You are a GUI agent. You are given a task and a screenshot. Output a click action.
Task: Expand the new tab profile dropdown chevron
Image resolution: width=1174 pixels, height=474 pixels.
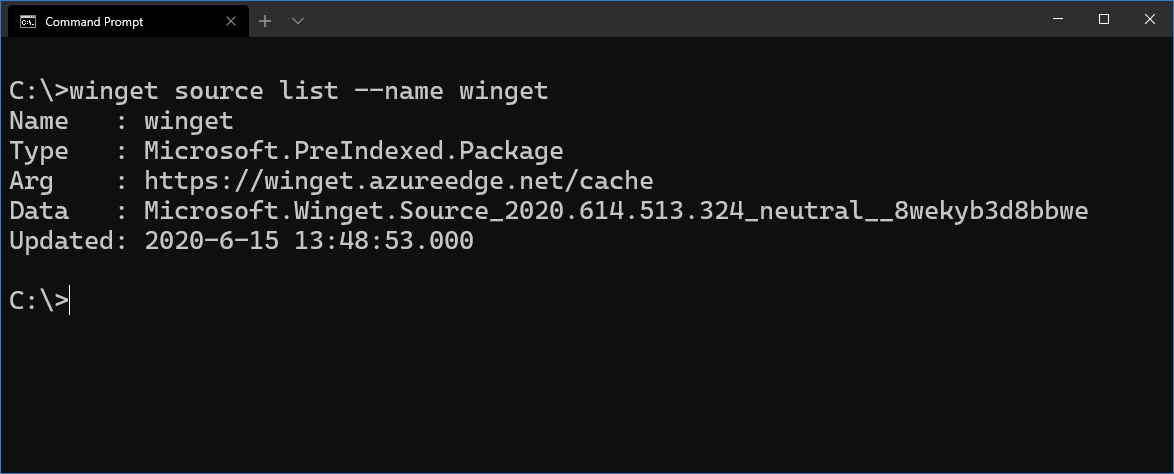tap(297, 21)
